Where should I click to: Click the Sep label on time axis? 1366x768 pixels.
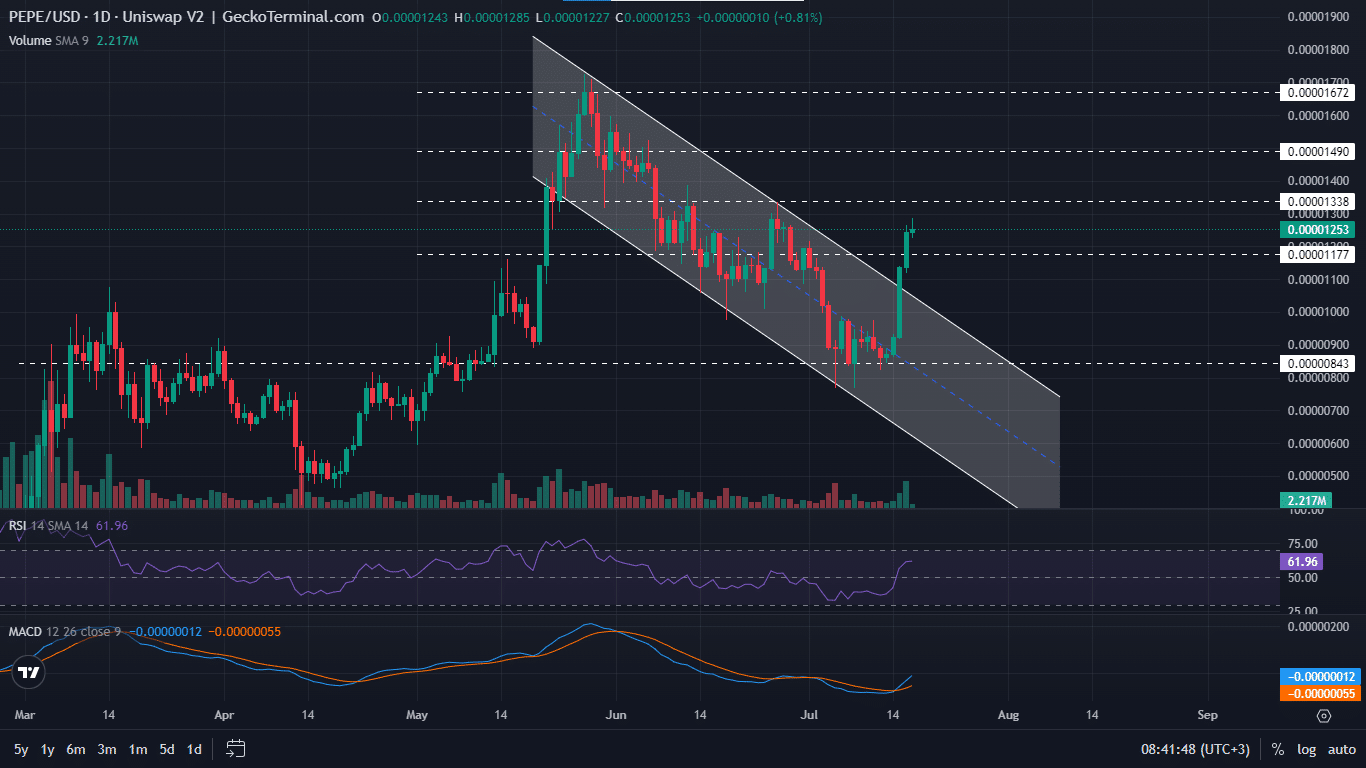(x=1207, y=715)
